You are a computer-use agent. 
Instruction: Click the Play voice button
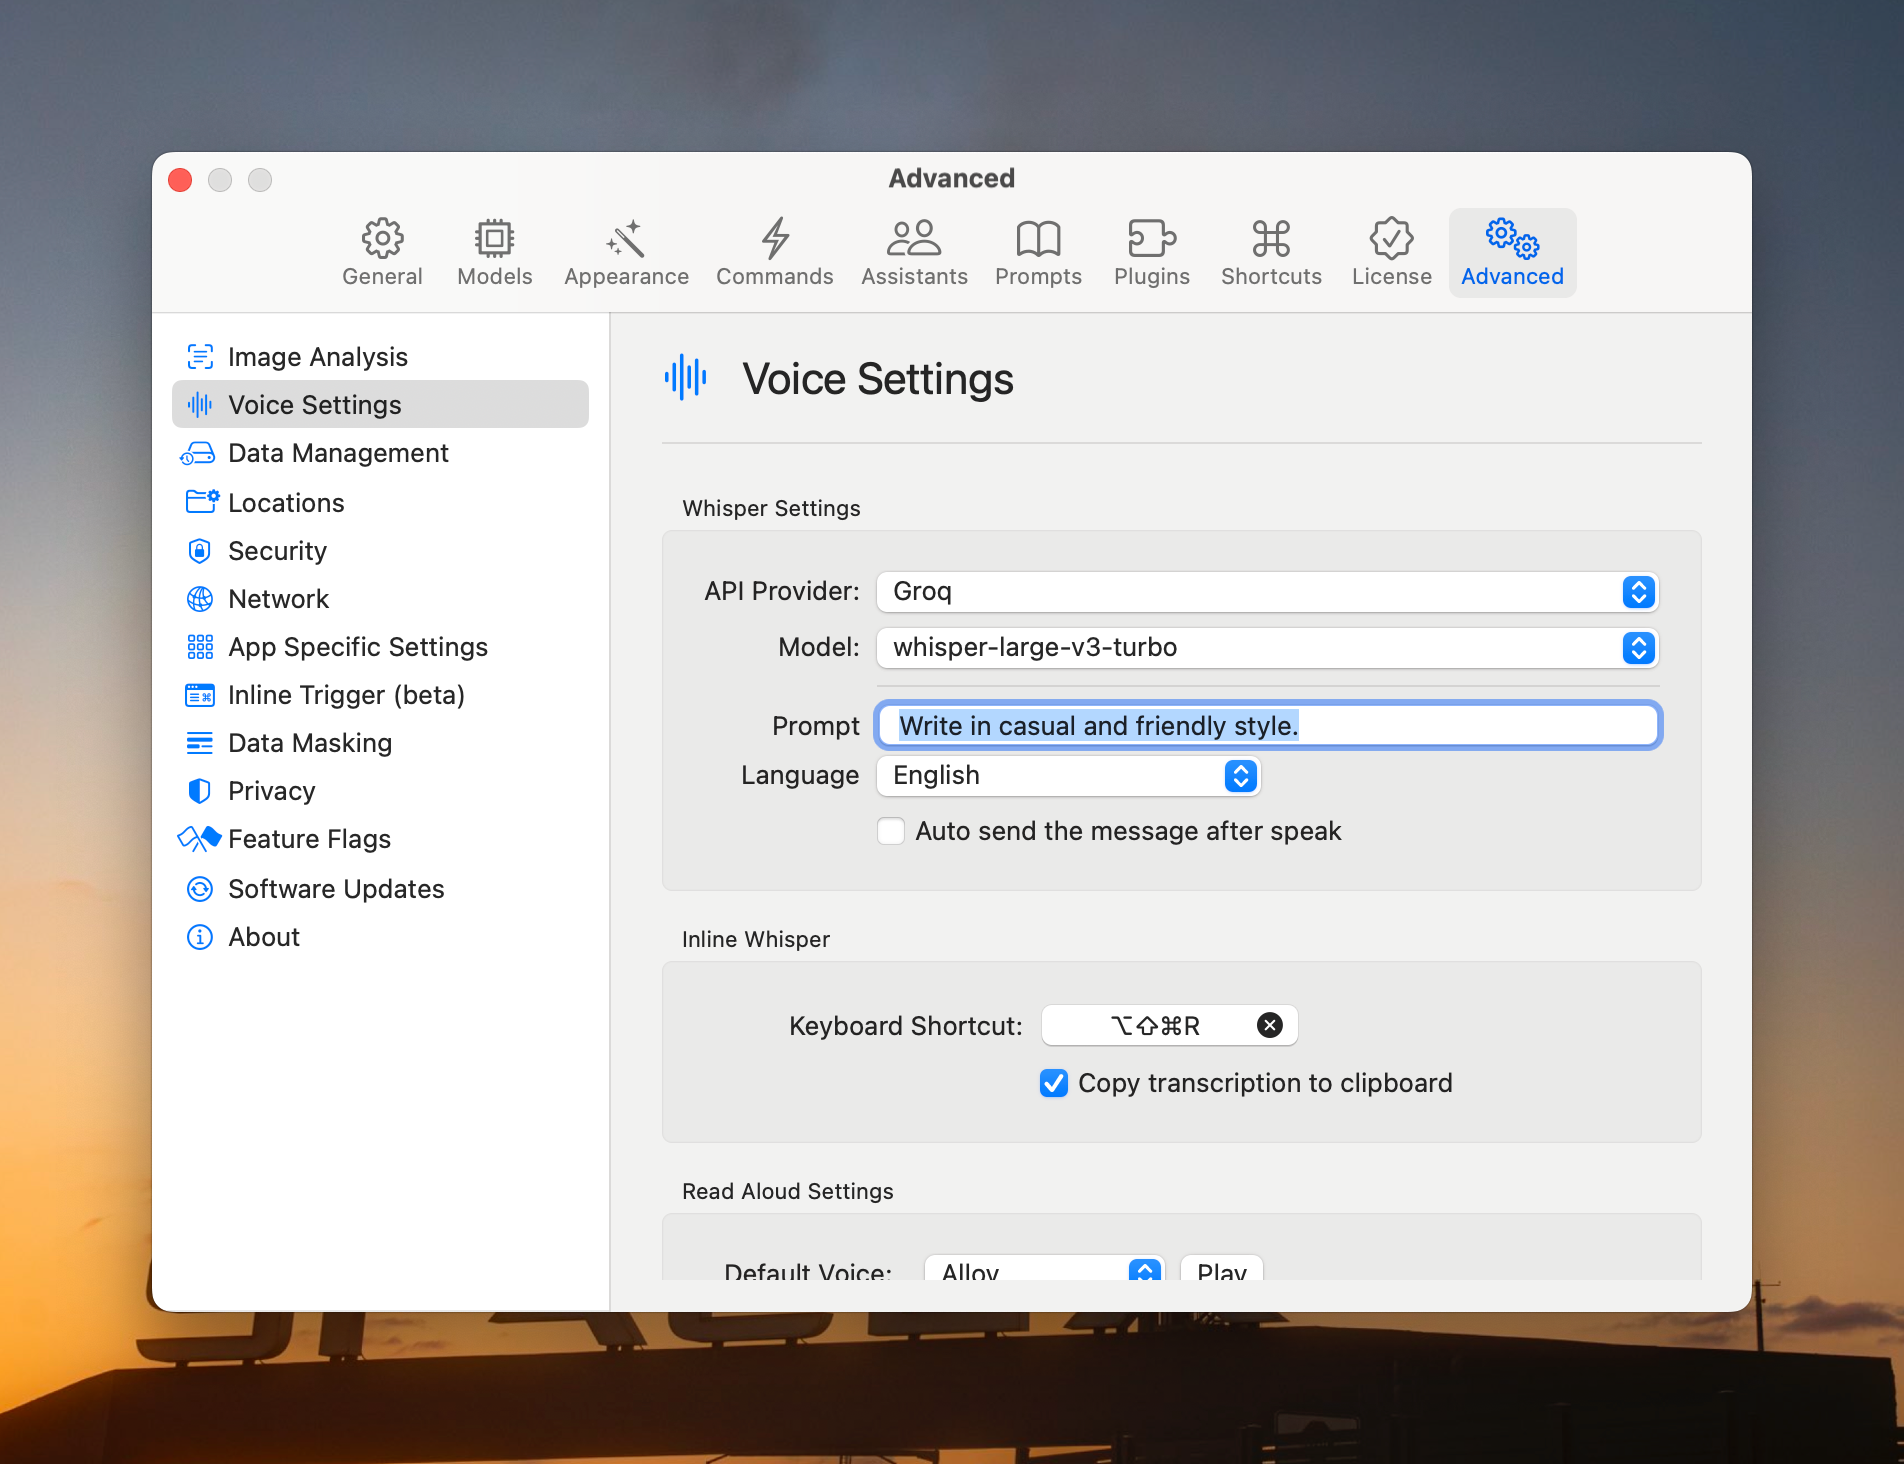click(x=1221, y=1270)
